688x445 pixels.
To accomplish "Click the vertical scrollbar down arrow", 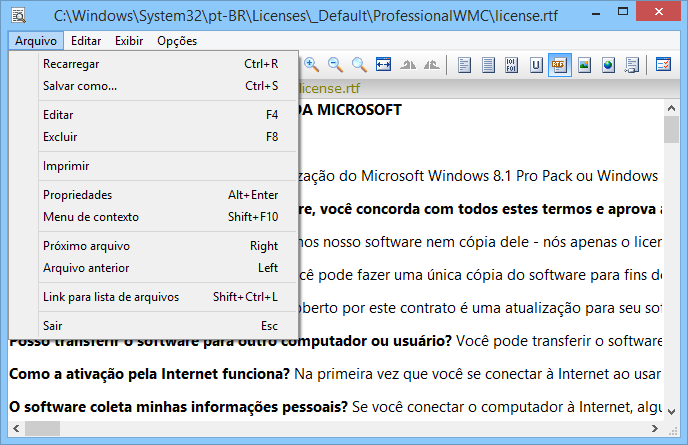I will point(671,411).
